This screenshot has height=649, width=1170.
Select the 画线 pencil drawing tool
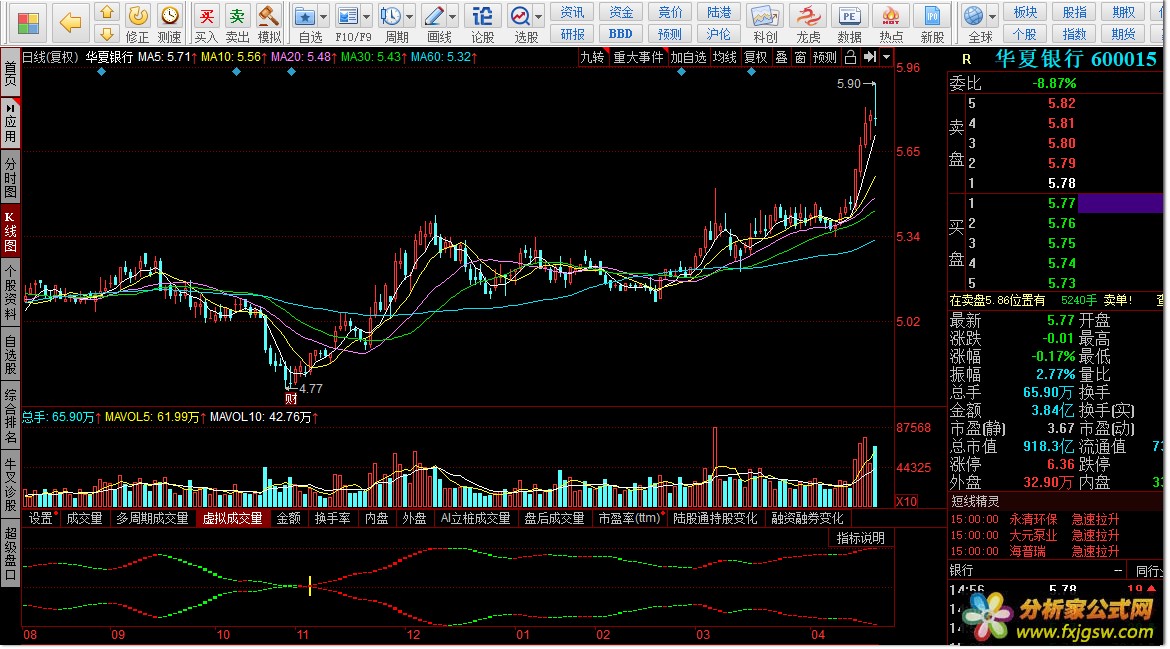pos(434,16)
